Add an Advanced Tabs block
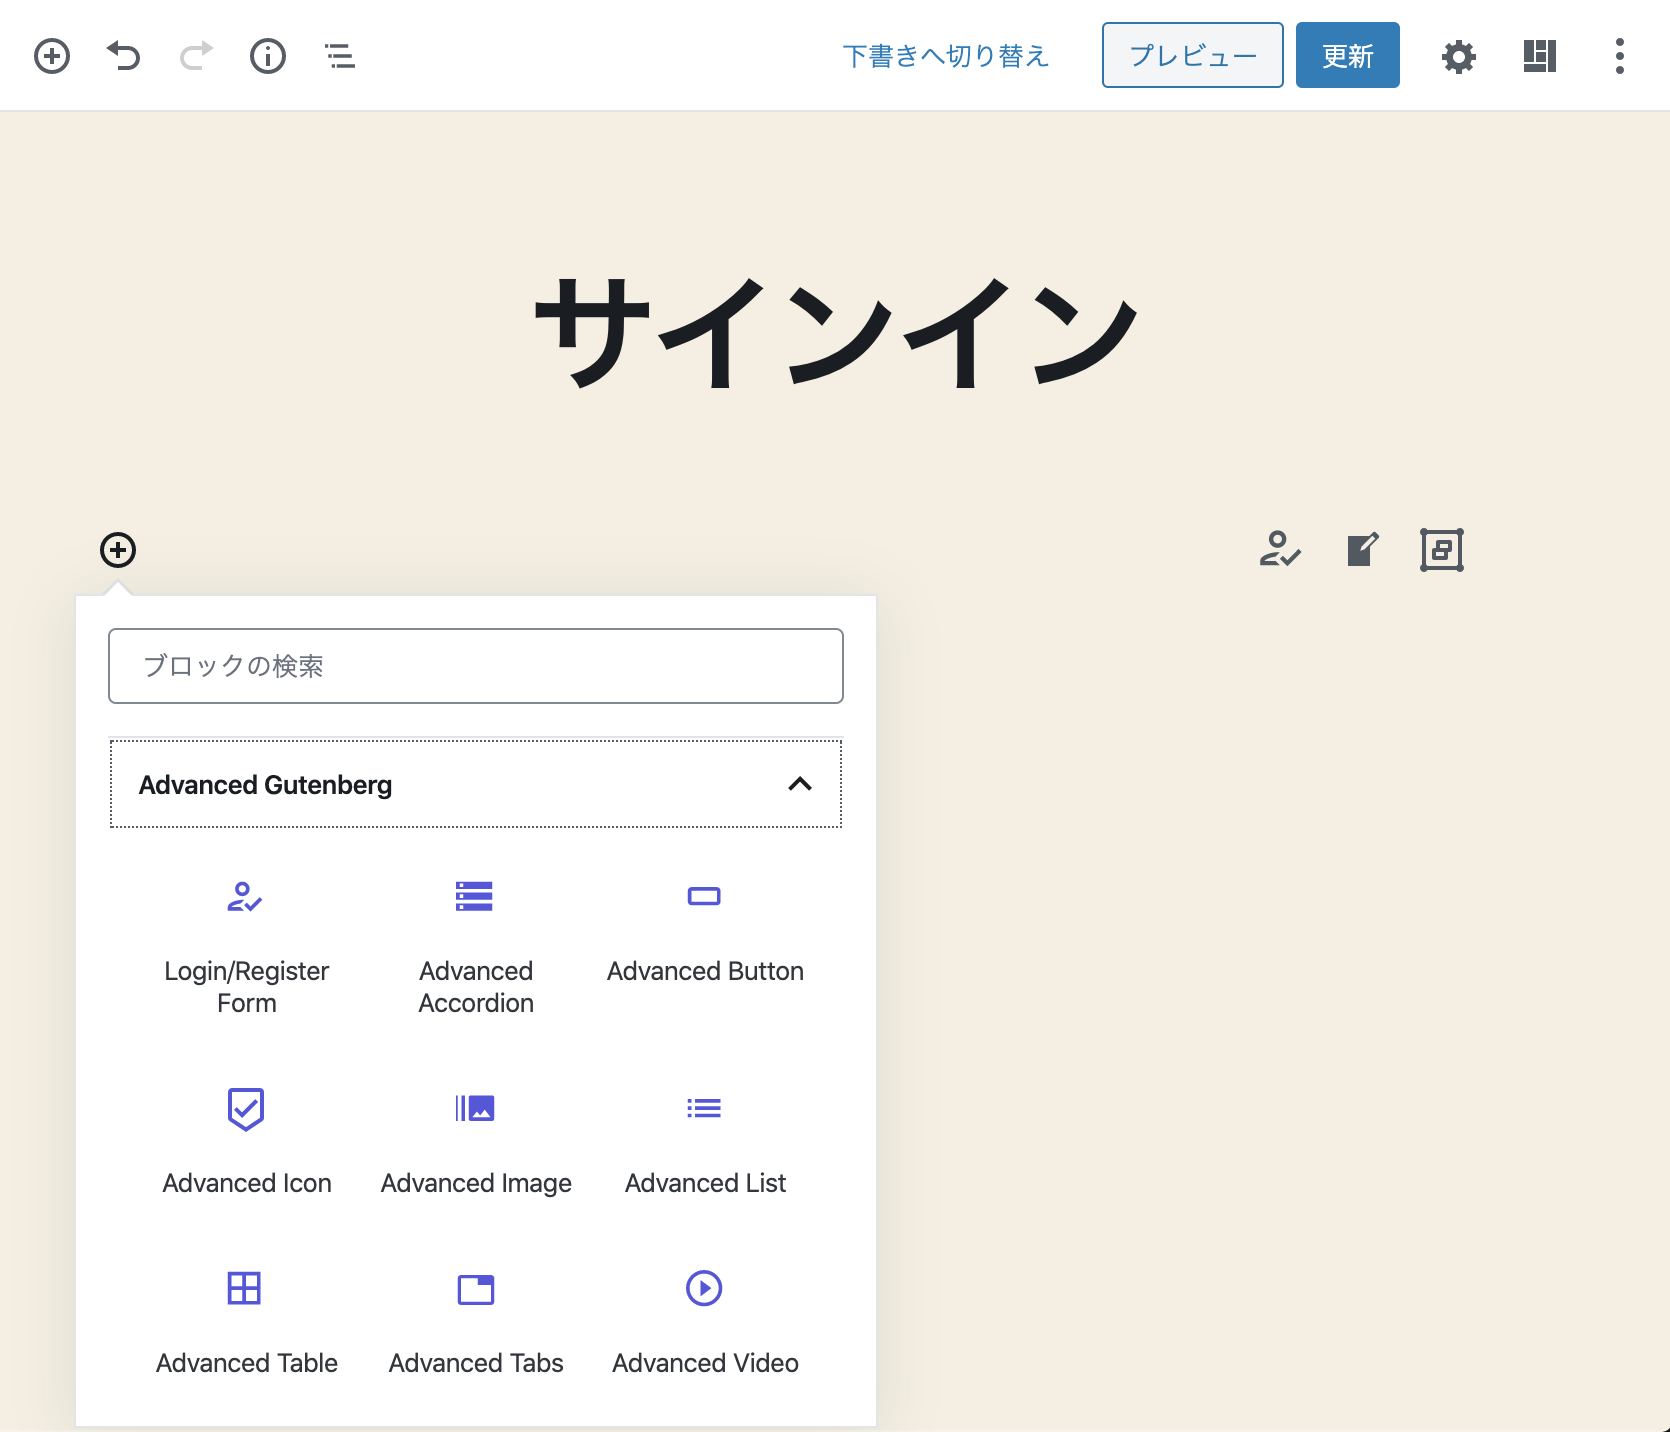Image resolution: width=1670 pixels, height=1432 pixels. pos(475,1320)
